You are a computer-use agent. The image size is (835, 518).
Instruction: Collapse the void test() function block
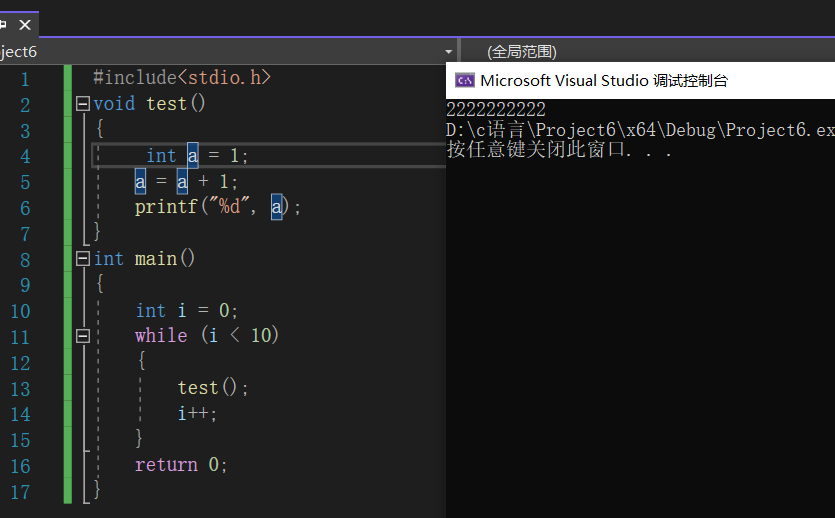(83, 103)
